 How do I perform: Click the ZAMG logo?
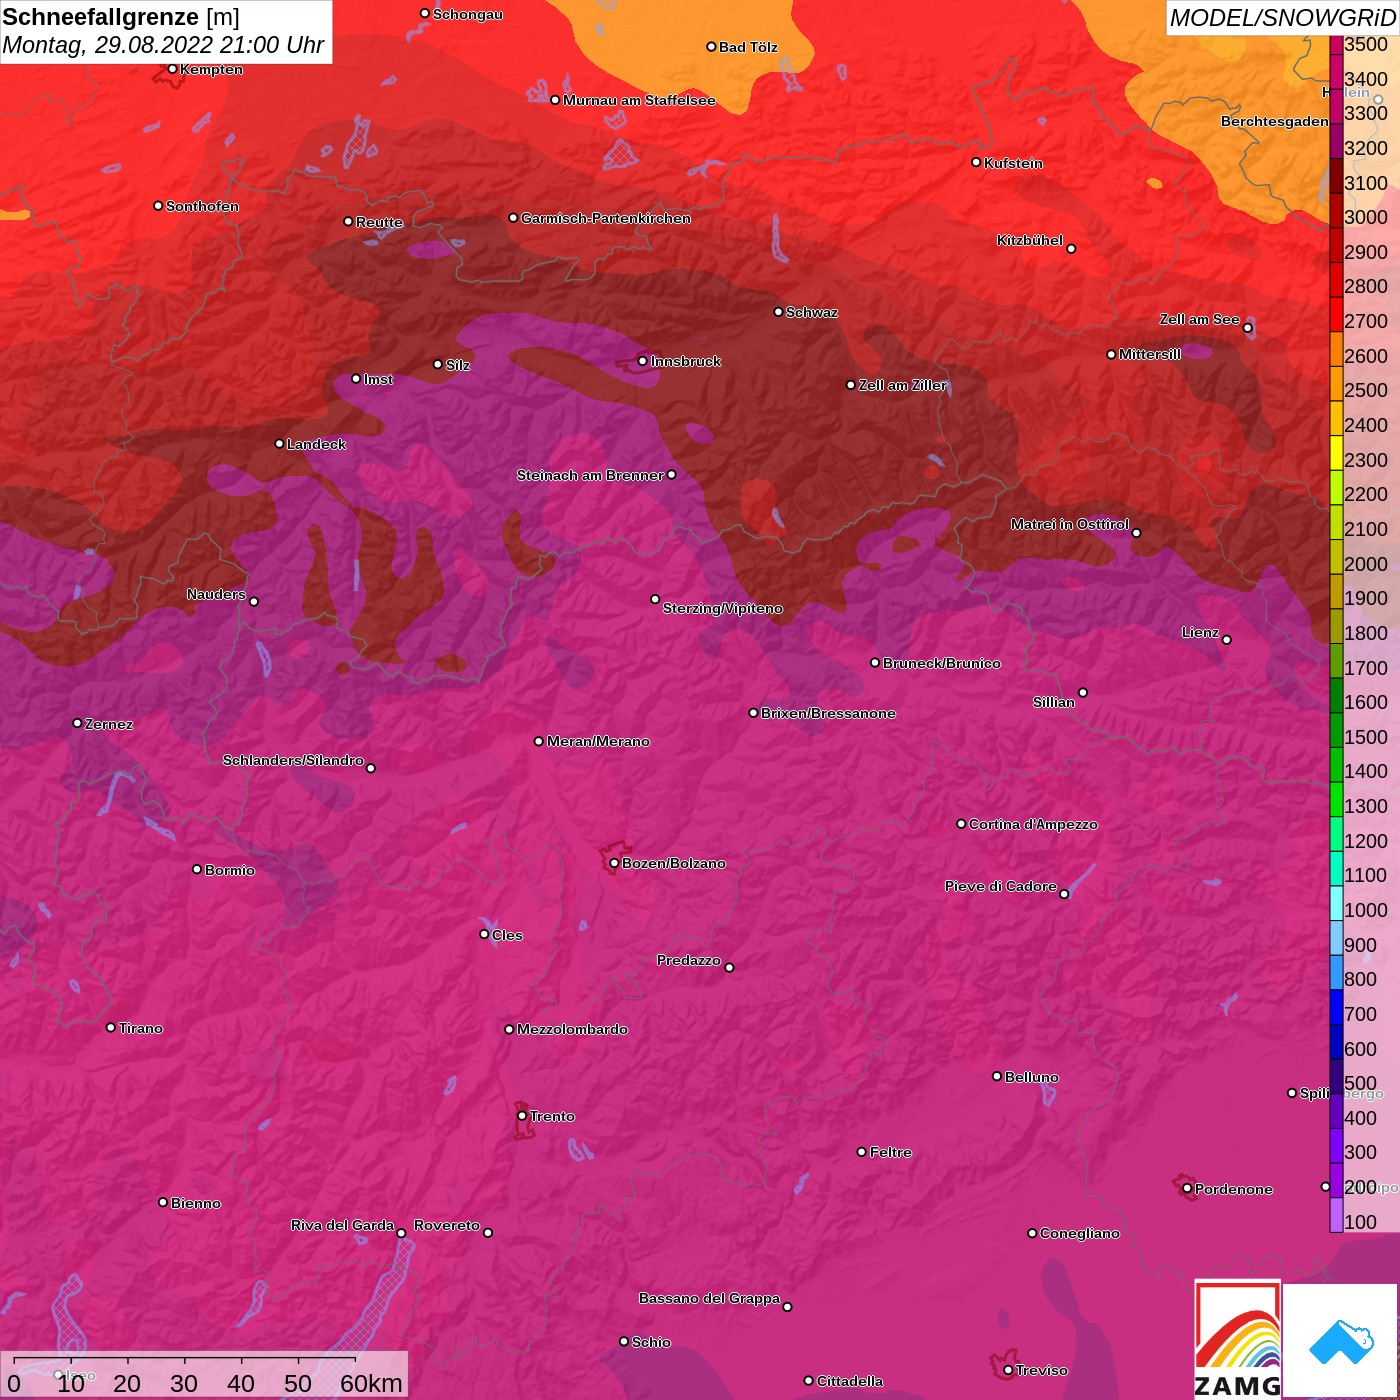(1237, 1339)
